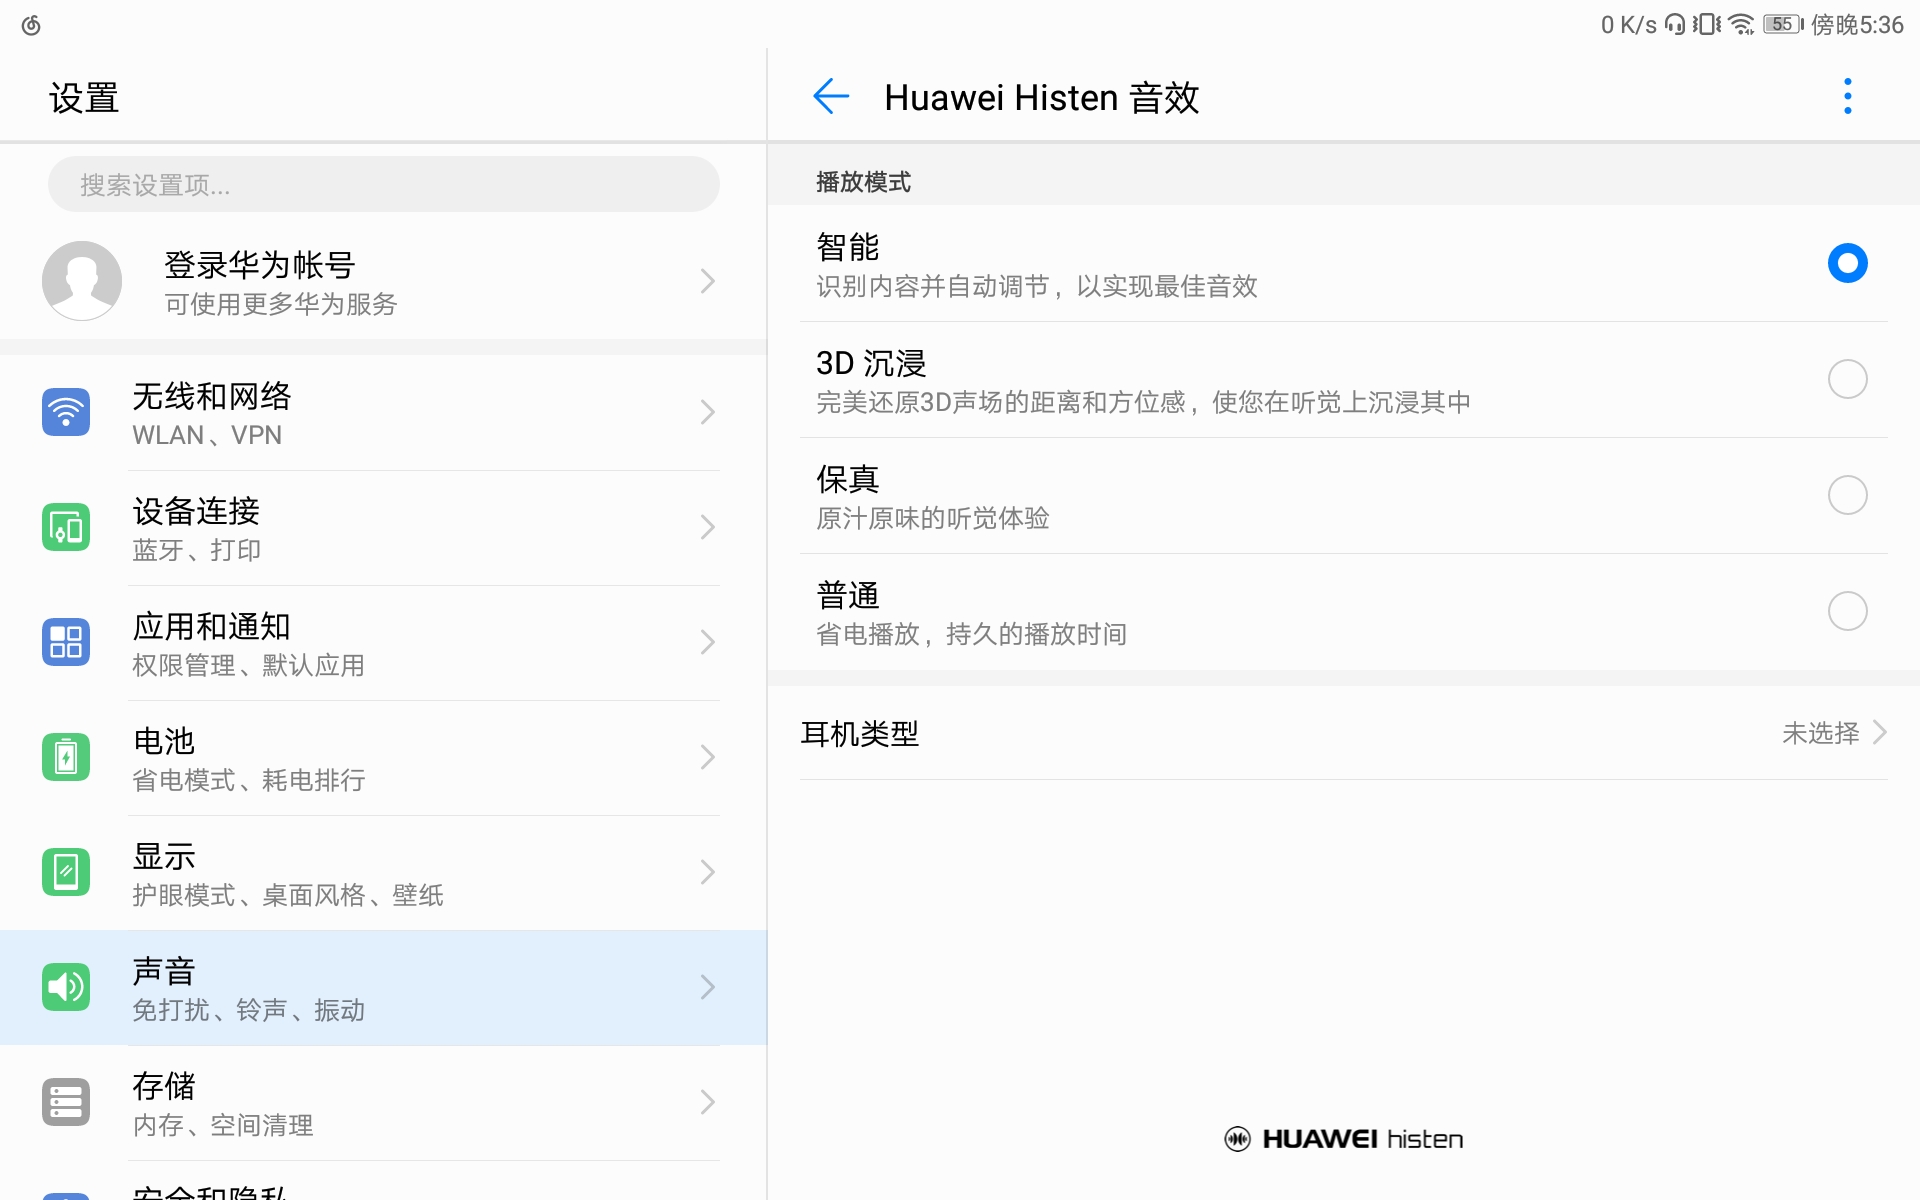Tap the HUAWEI histen logo
This screenshot has height=1200, width=1920.
1343,1139
